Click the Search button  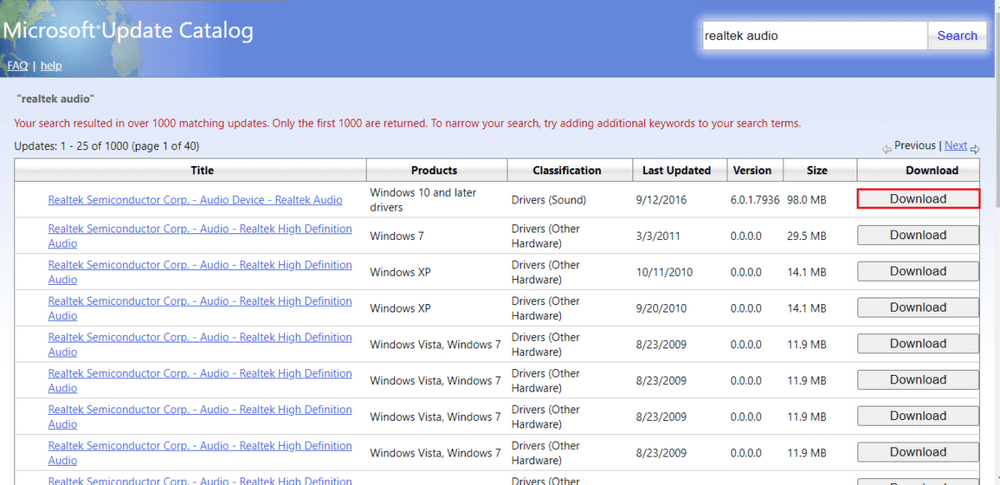pos(956,36)
